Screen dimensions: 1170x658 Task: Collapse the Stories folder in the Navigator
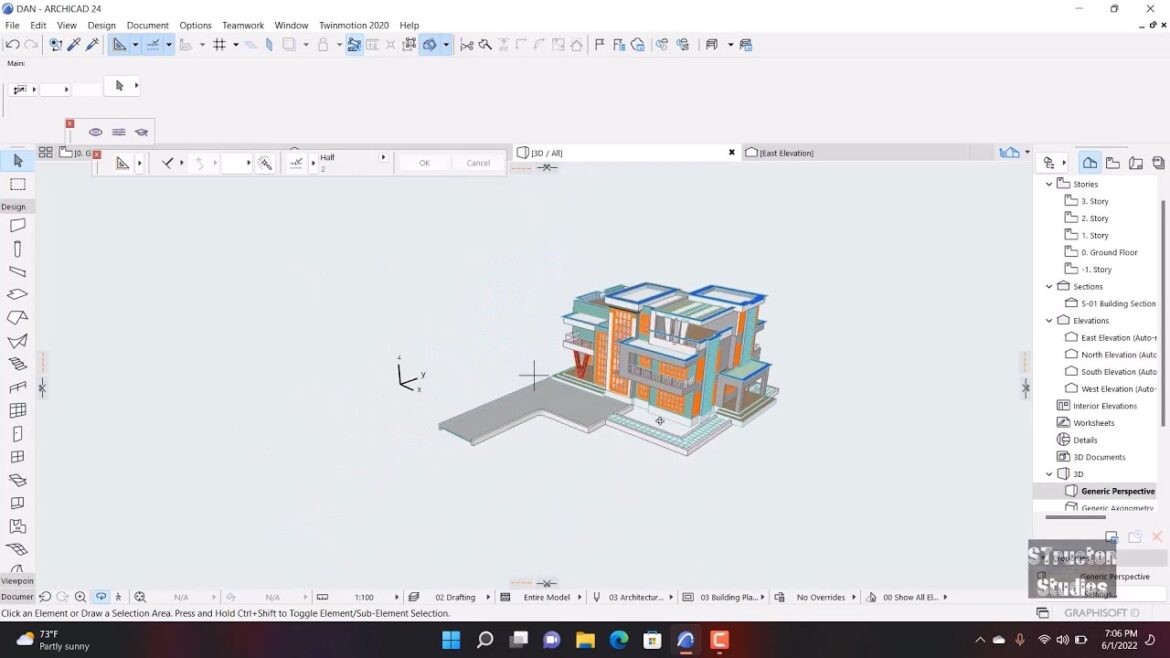1049,184
